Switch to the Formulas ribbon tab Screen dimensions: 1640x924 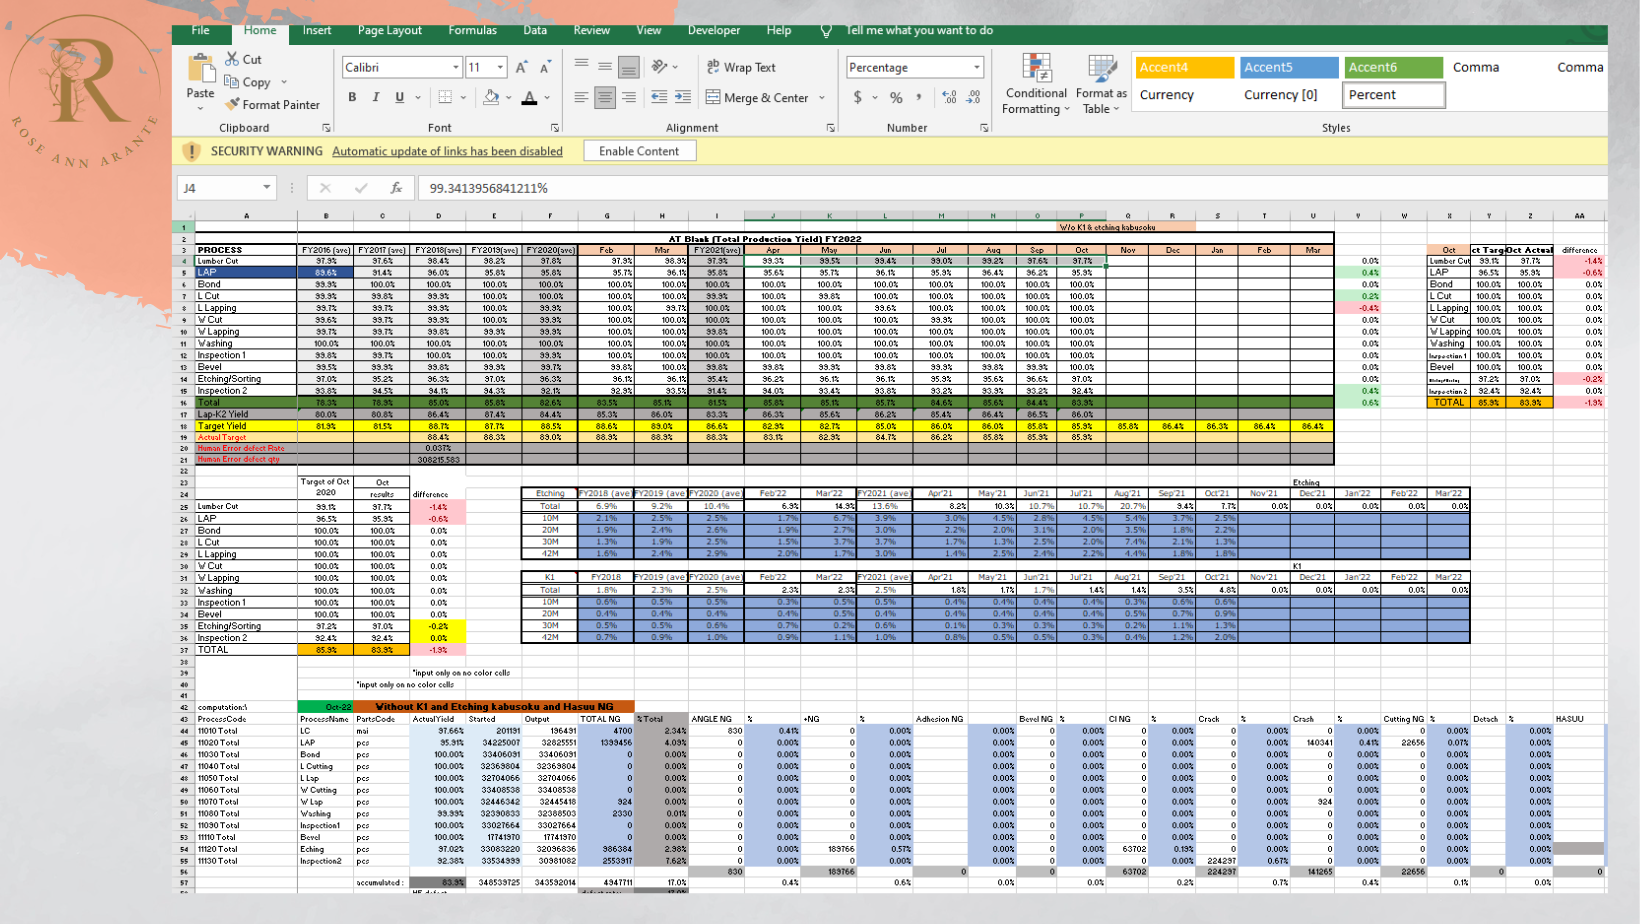click(x=472, y=30)
